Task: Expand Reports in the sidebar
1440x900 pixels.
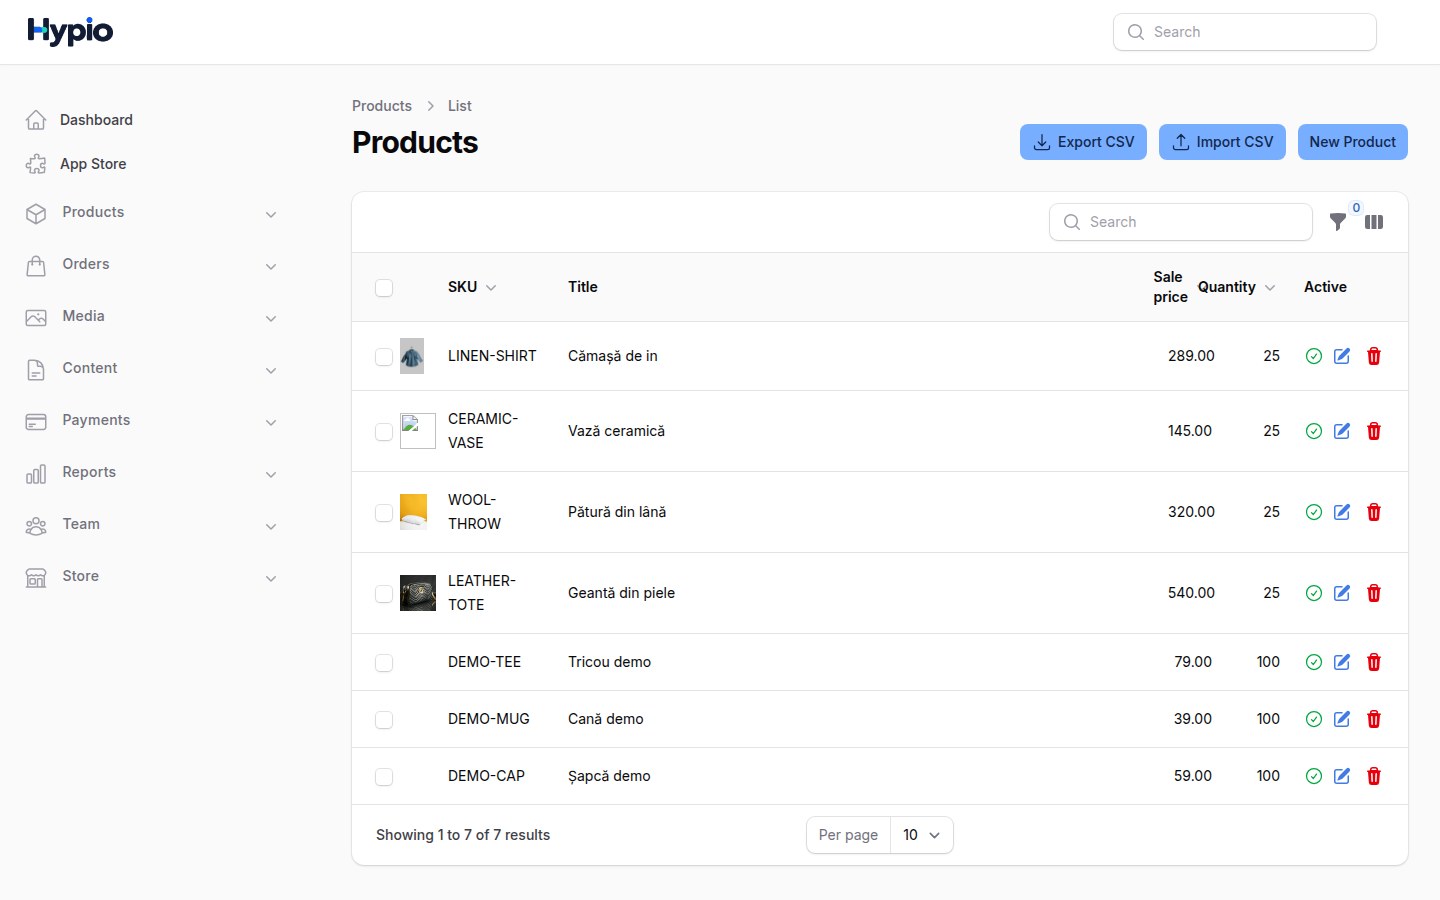Action: tap(152, 473)
